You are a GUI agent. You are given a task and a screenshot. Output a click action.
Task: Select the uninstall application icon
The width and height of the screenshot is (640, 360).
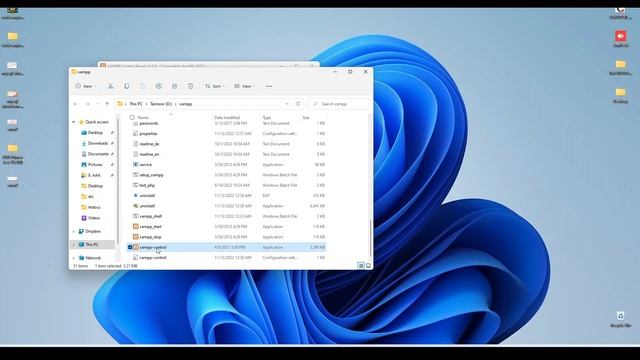pyautogui.click(x=136, y=206)
